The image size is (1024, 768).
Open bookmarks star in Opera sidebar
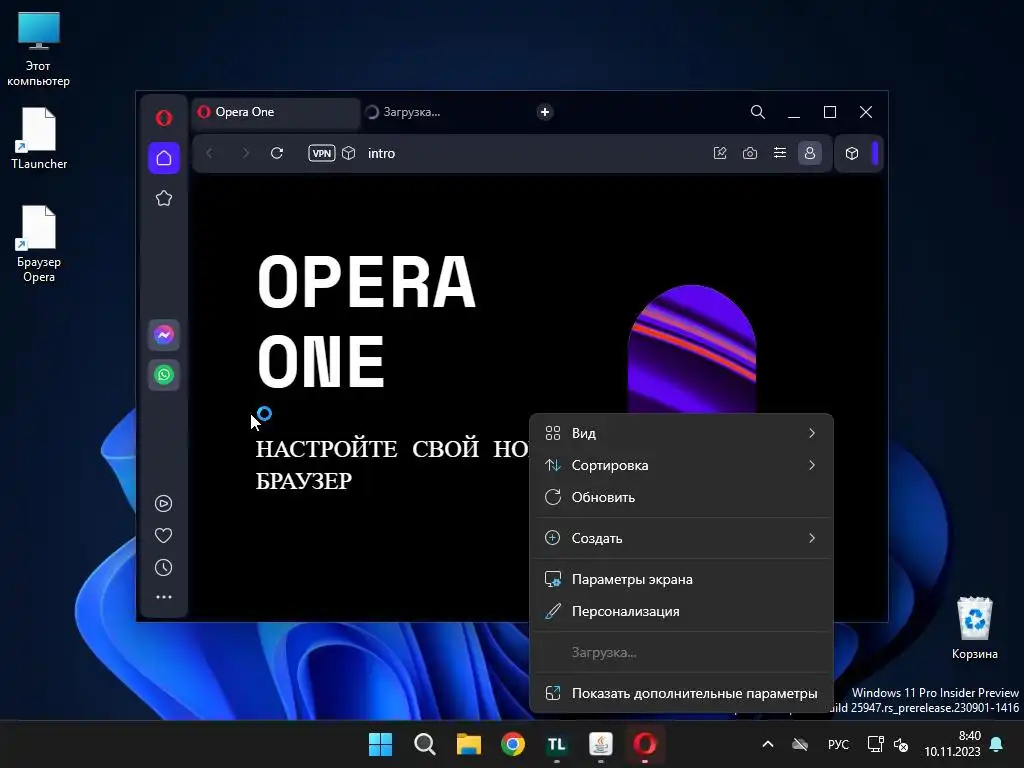tap(164, 198)
